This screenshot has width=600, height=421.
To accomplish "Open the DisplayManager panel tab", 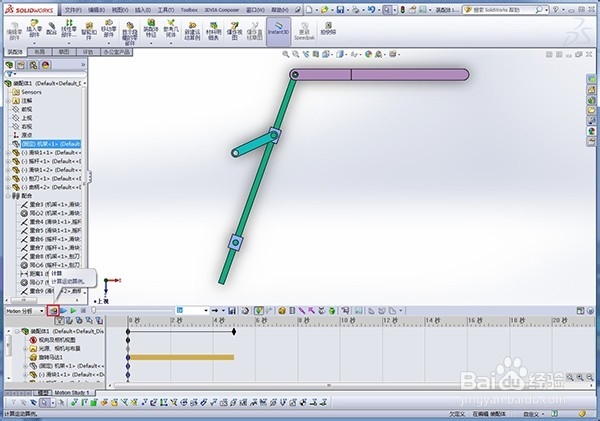I will click(x=46, y=65).
